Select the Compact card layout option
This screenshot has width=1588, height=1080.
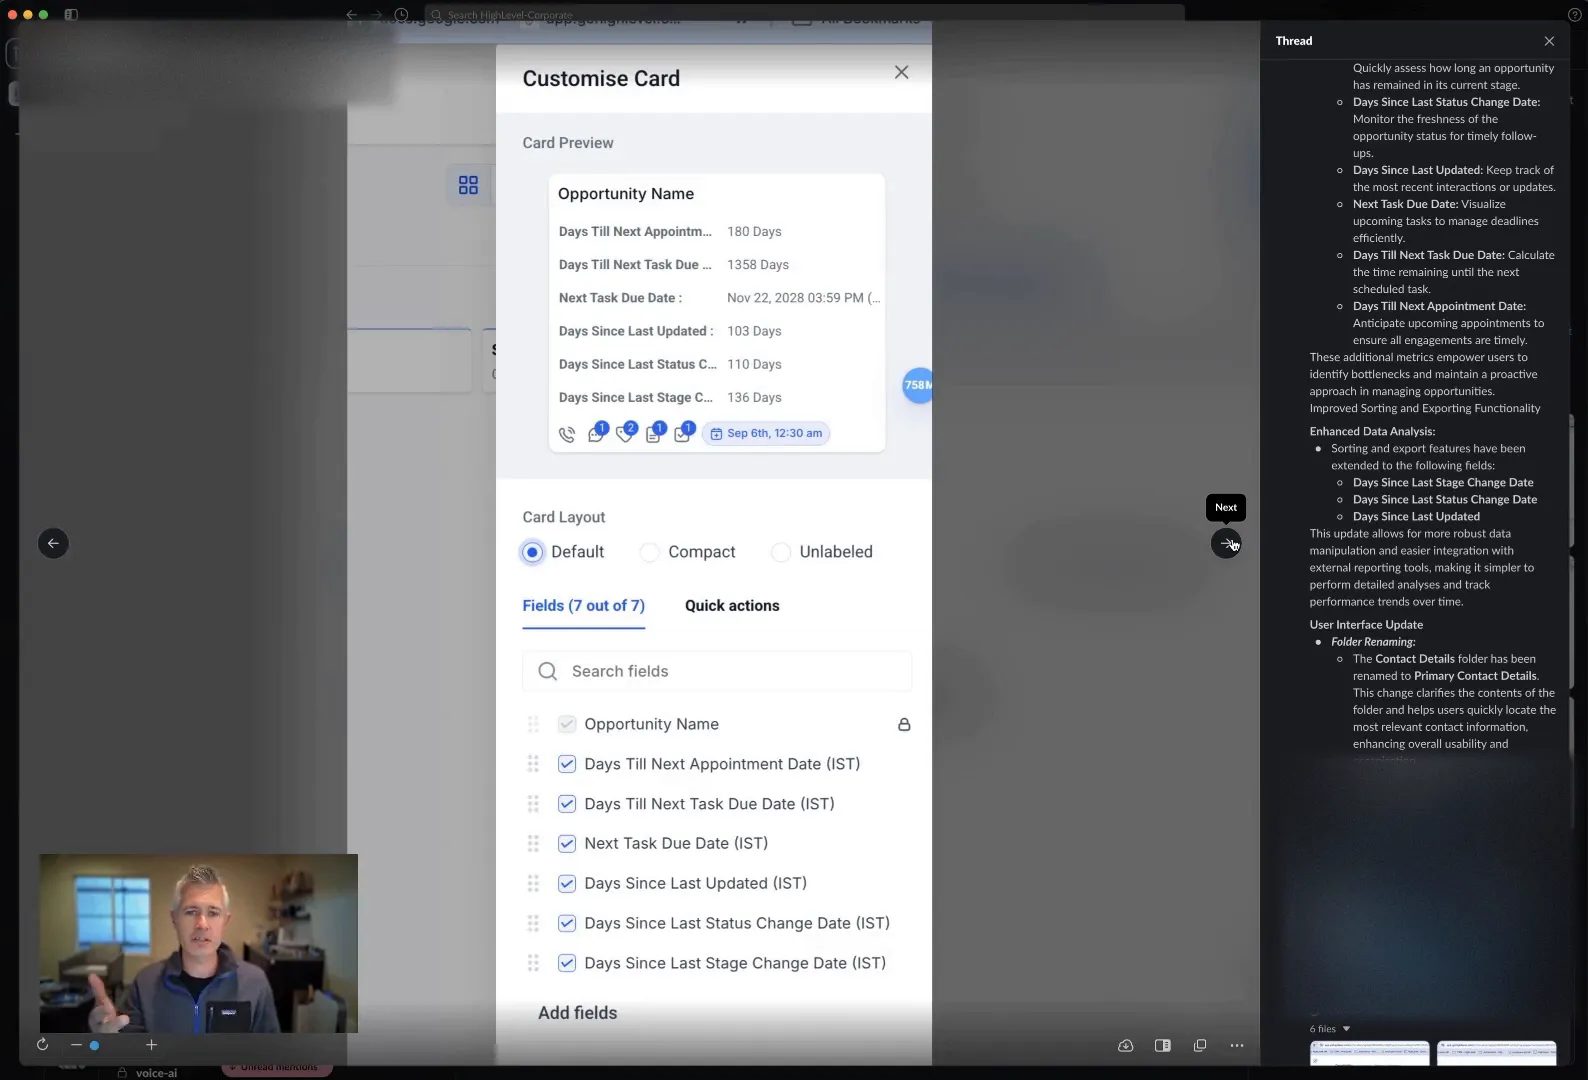pyautogui.click(x=650, y=552)
